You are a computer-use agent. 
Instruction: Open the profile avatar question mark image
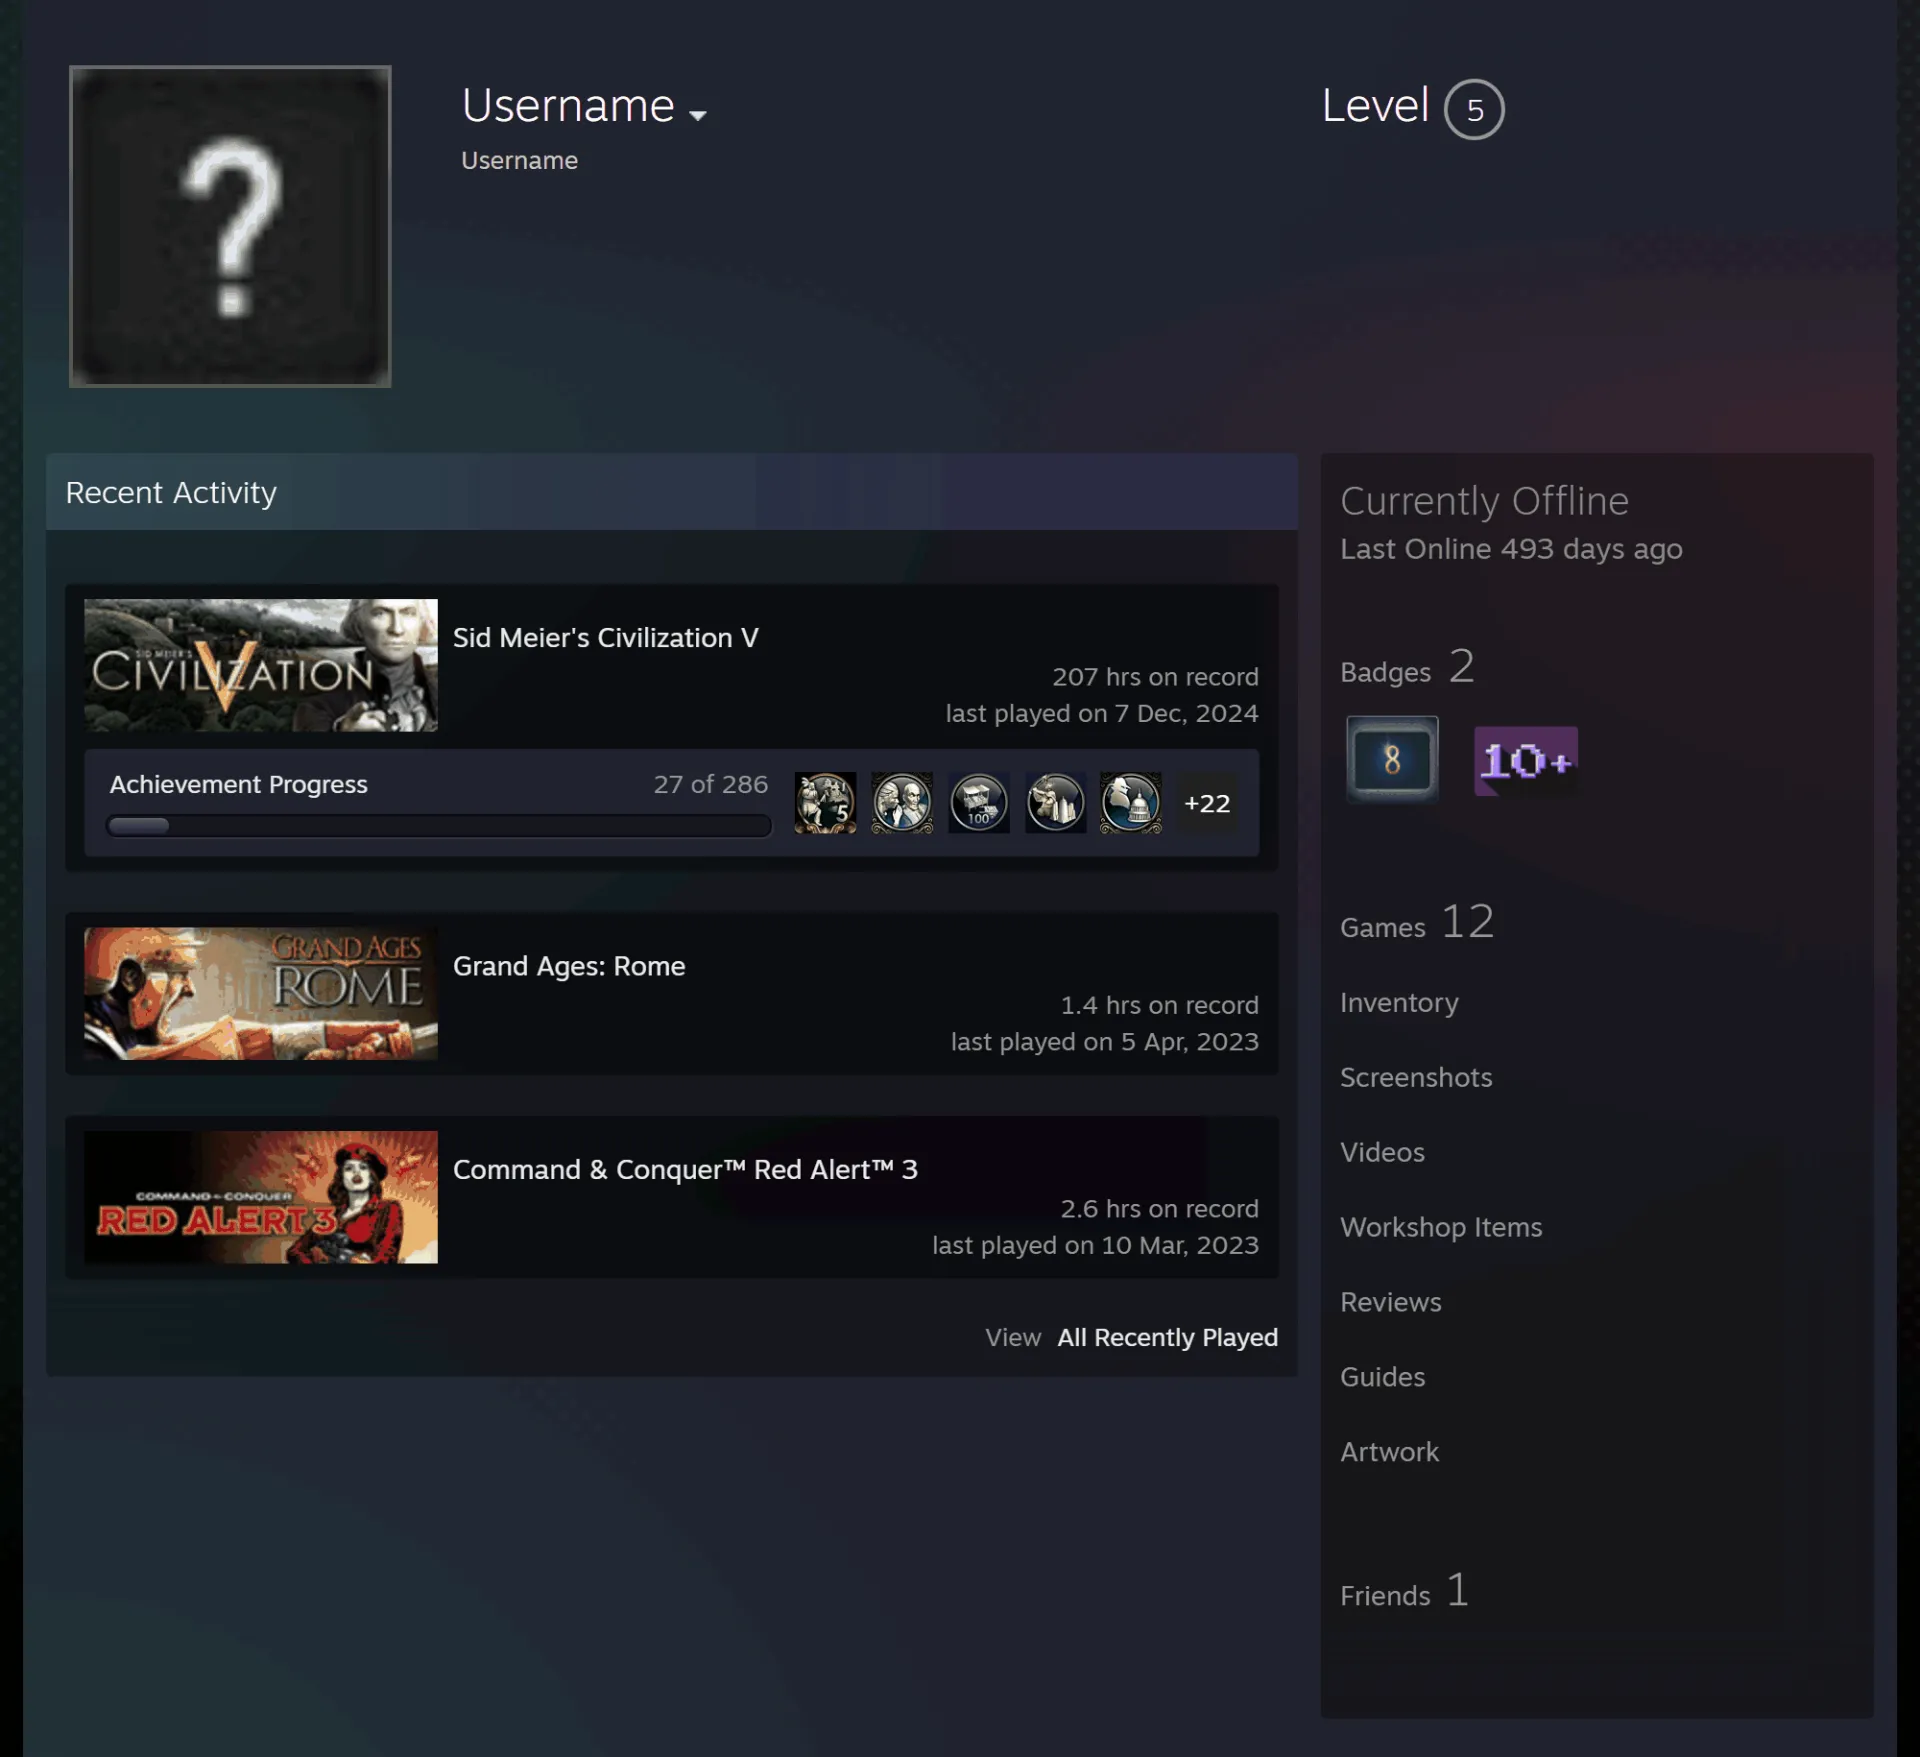pos(230,226)
